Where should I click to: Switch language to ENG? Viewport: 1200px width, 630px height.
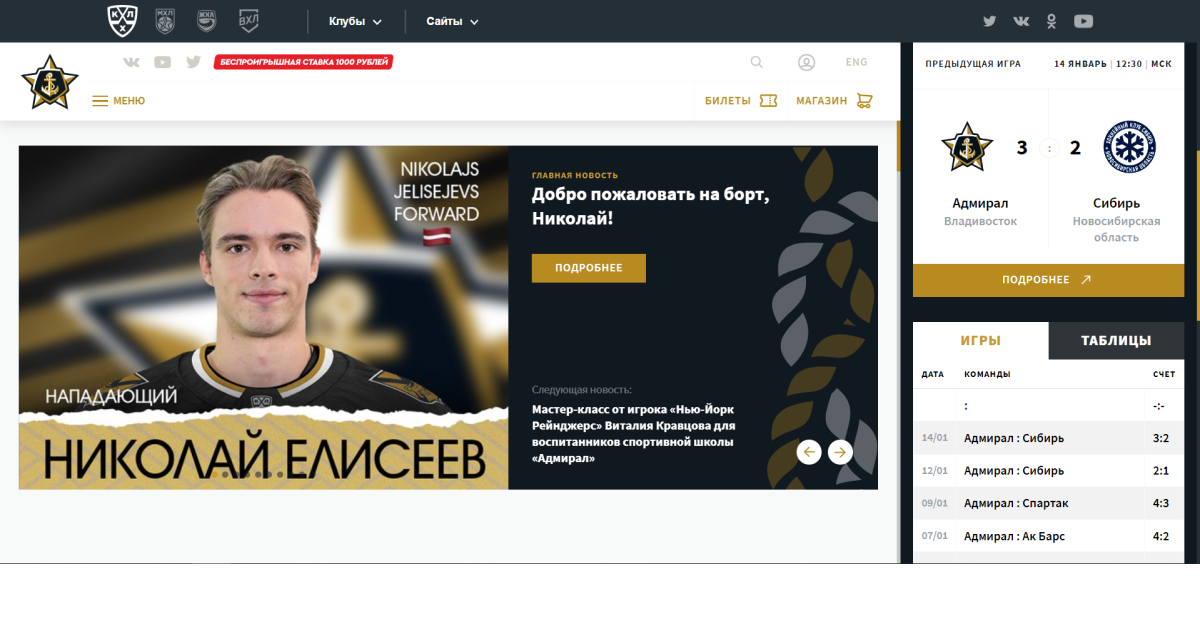click(857, 62)
